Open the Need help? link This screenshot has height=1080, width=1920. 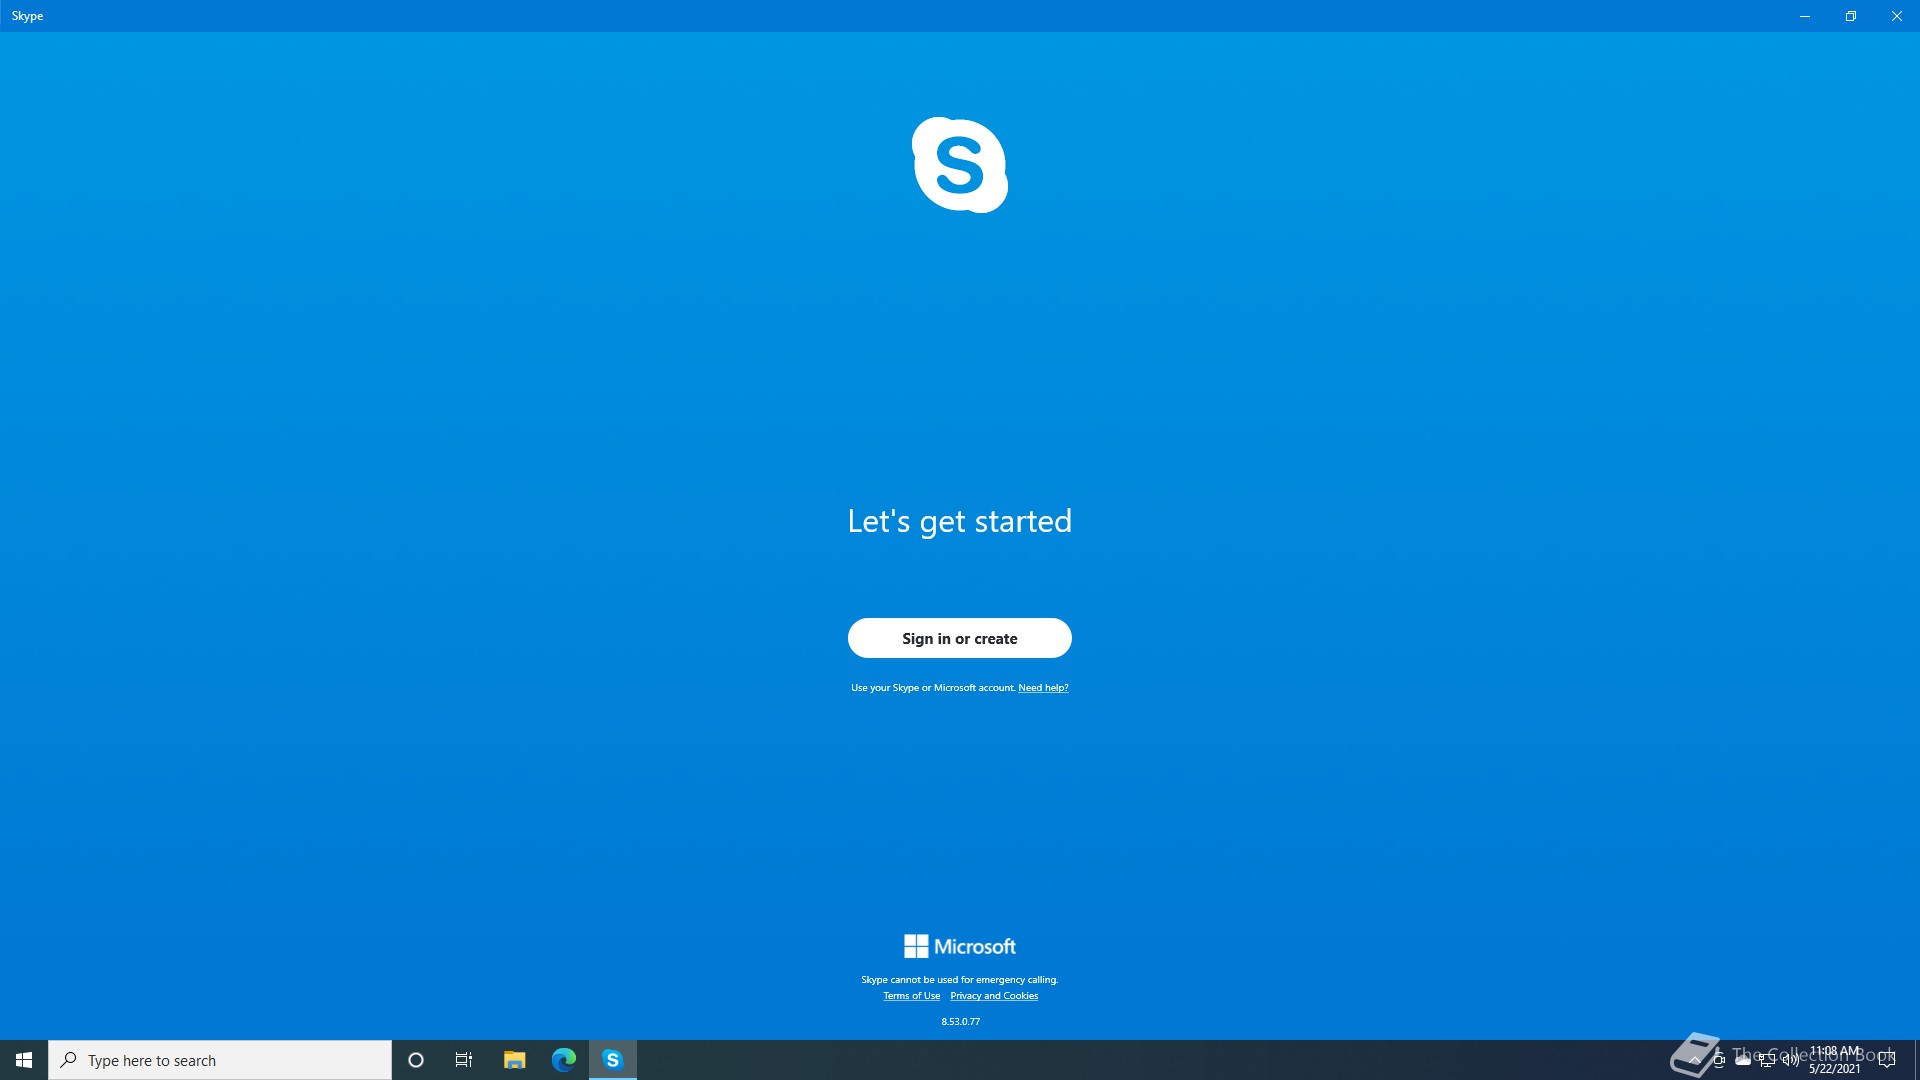[1043, 688]
